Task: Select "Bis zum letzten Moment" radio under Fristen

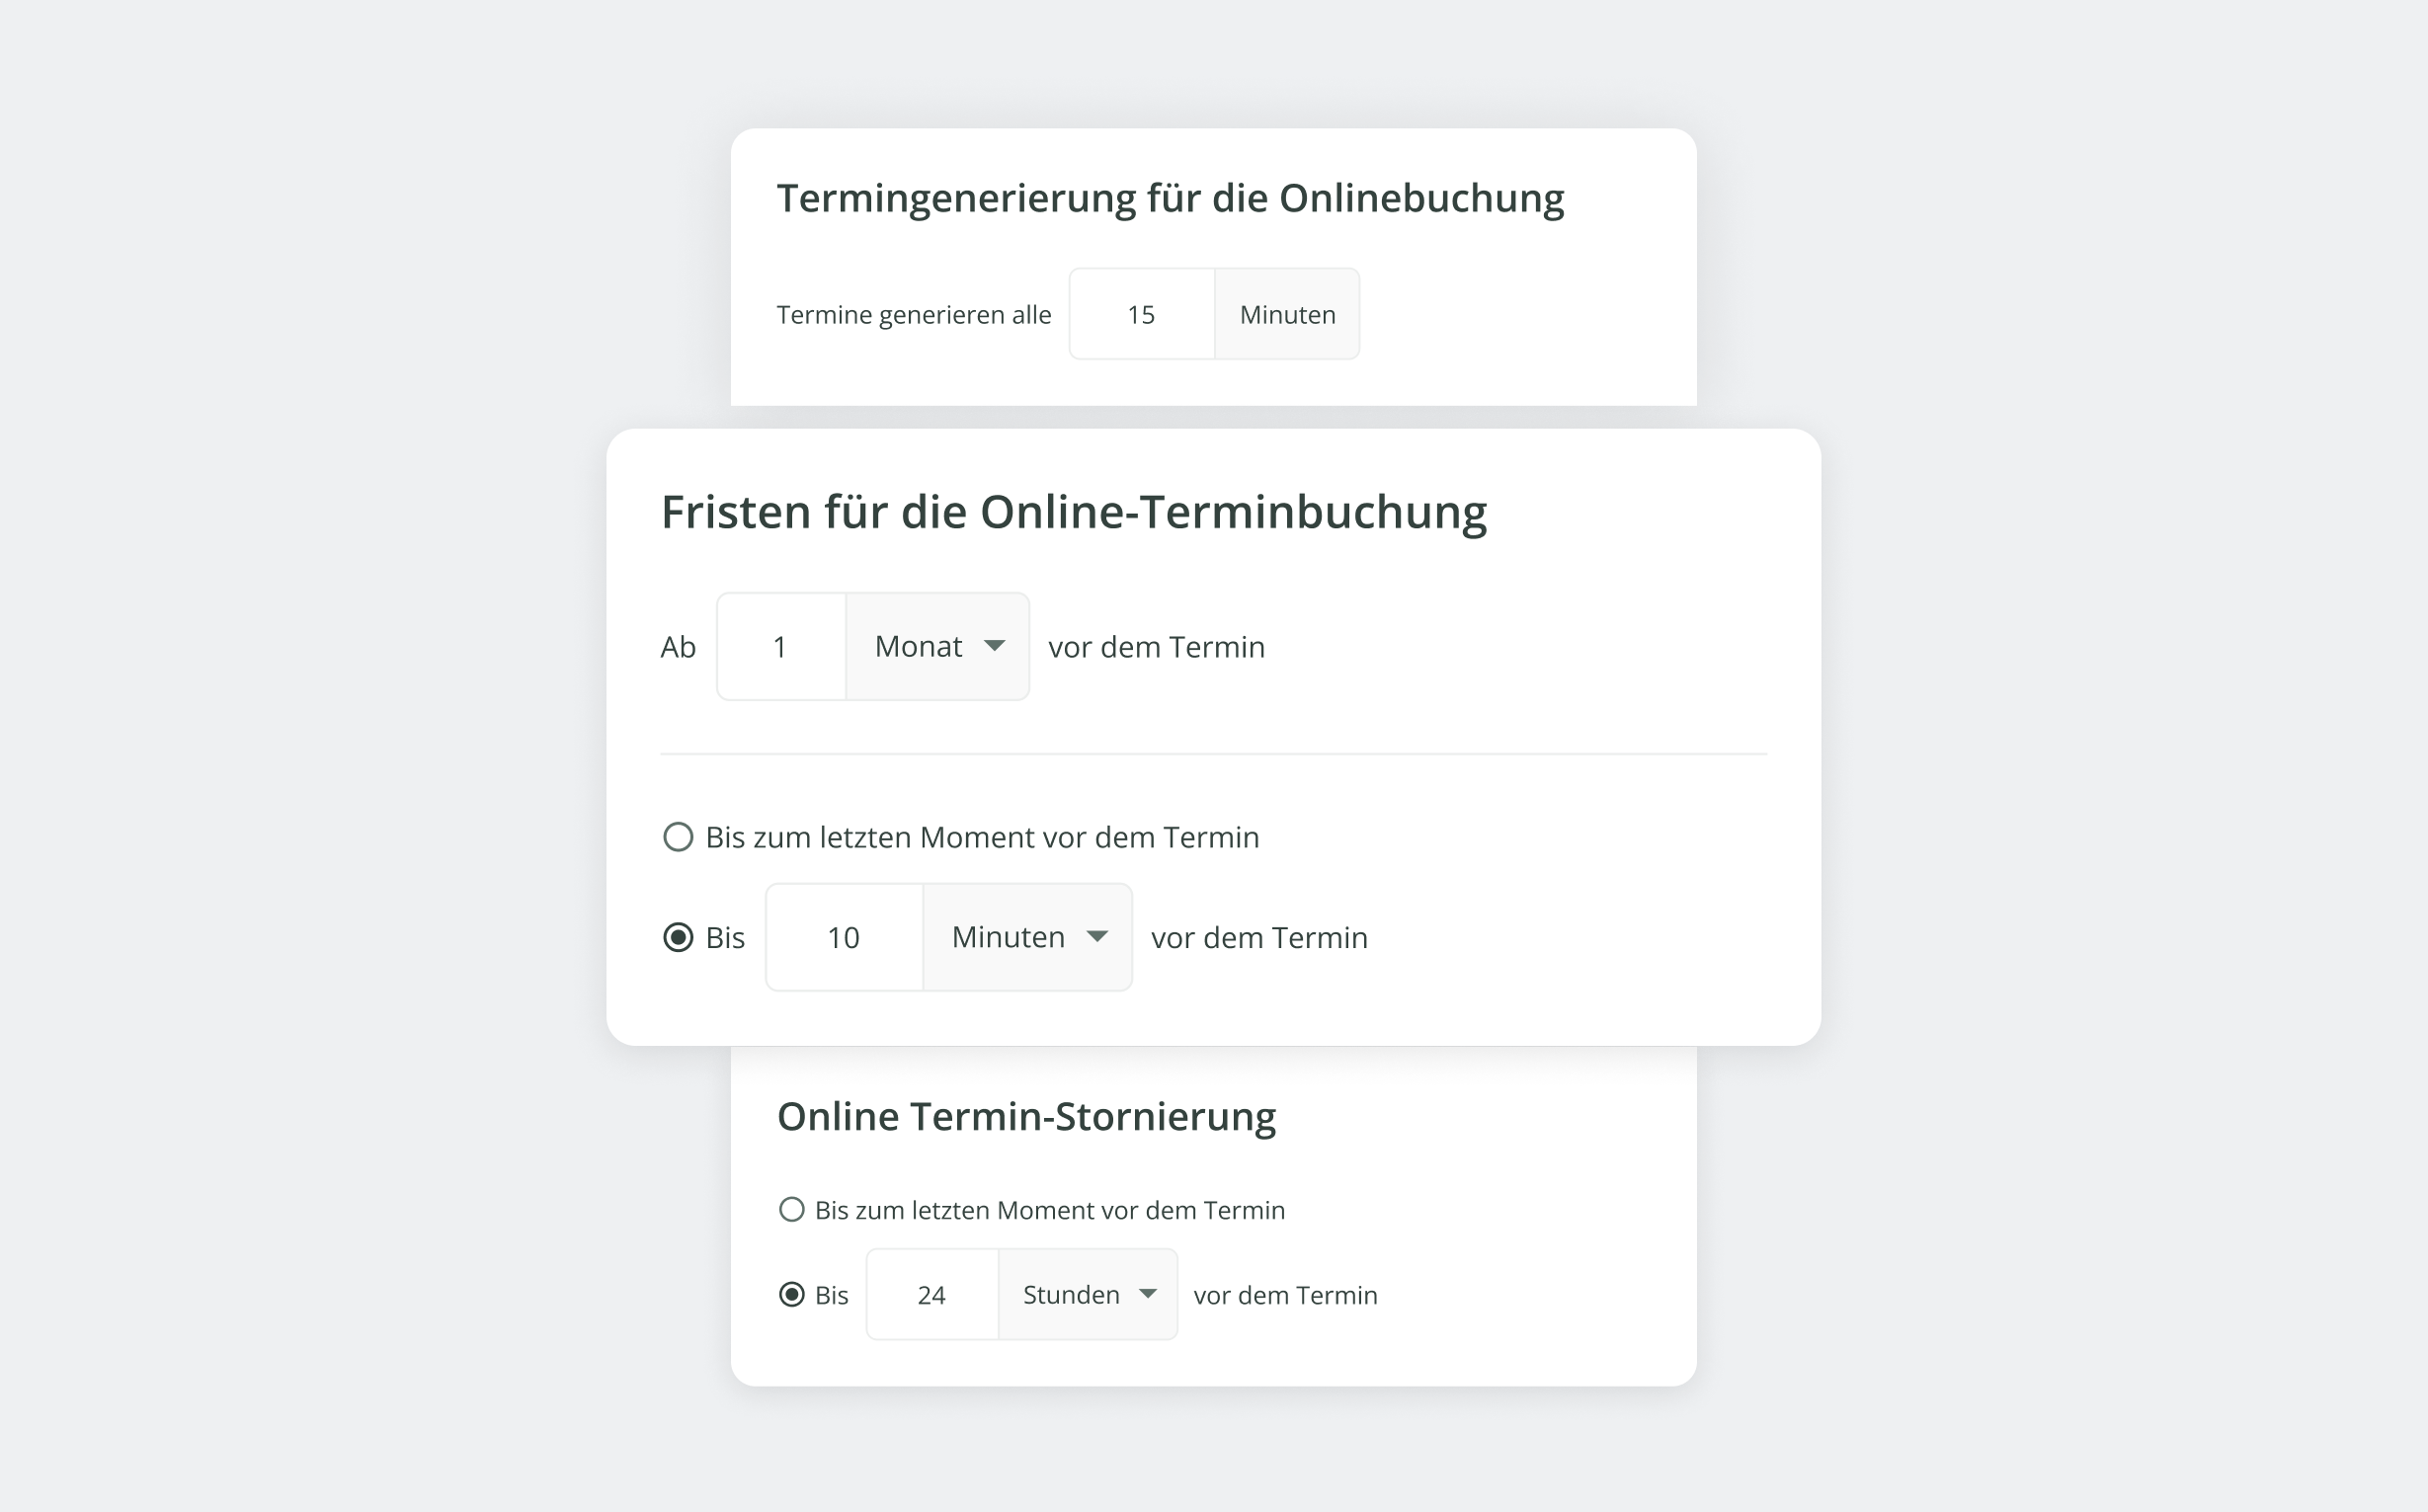Action: 678,837
